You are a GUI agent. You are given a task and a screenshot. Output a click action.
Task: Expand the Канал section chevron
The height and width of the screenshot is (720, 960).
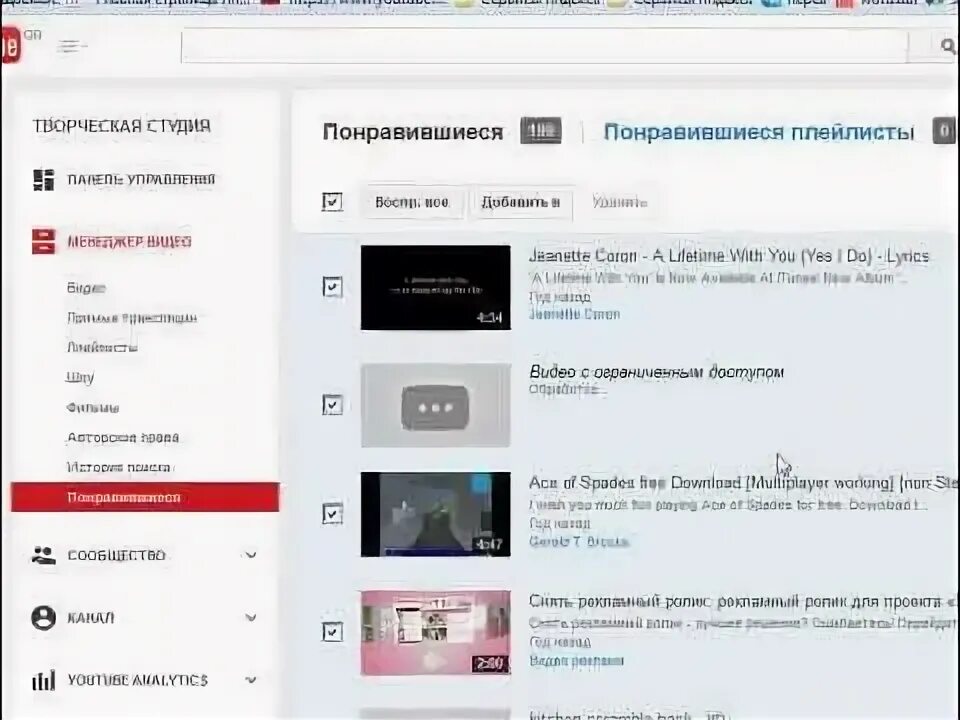(x=250, y=618)
